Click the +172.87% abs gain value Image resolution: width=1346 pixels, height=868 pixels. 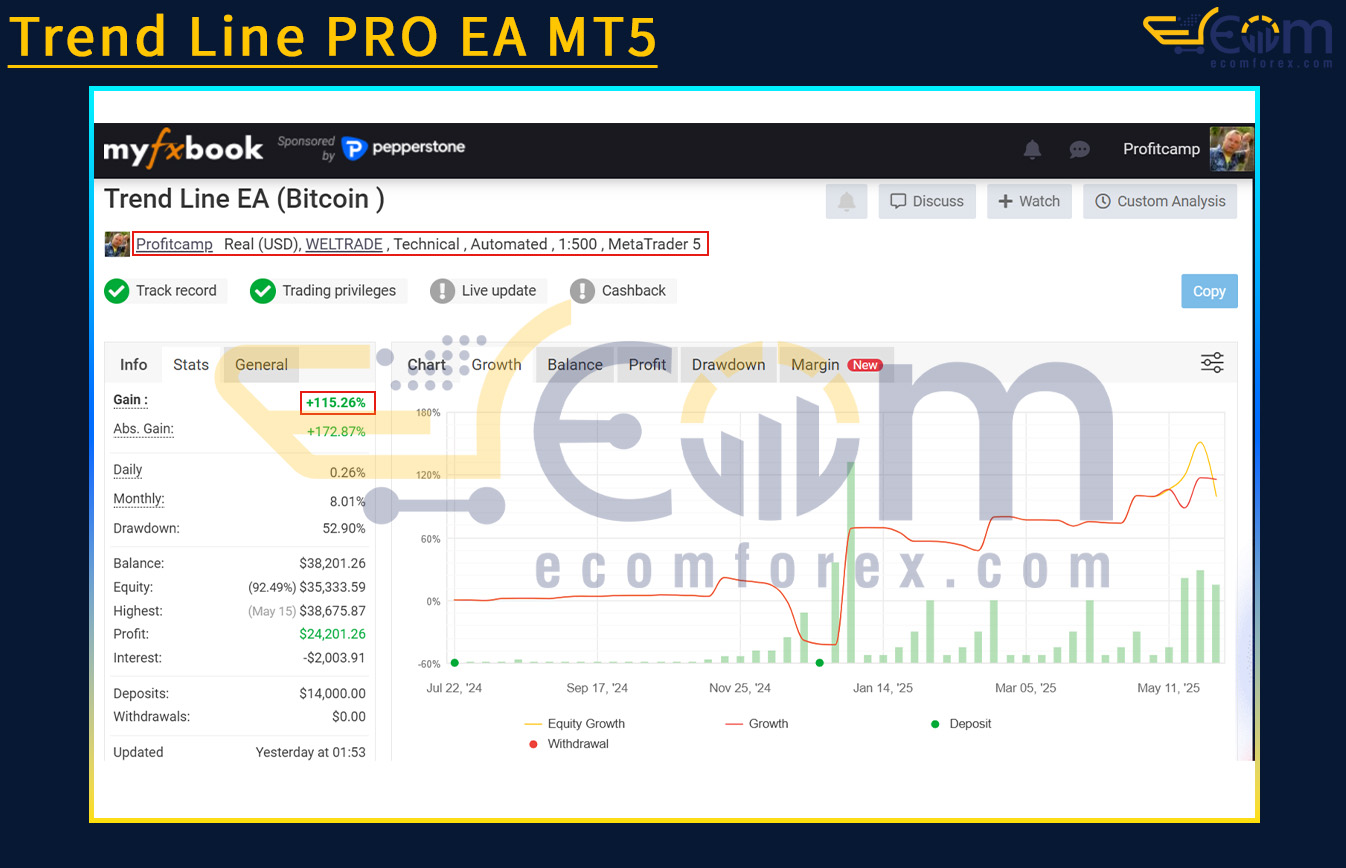[336, 432]
